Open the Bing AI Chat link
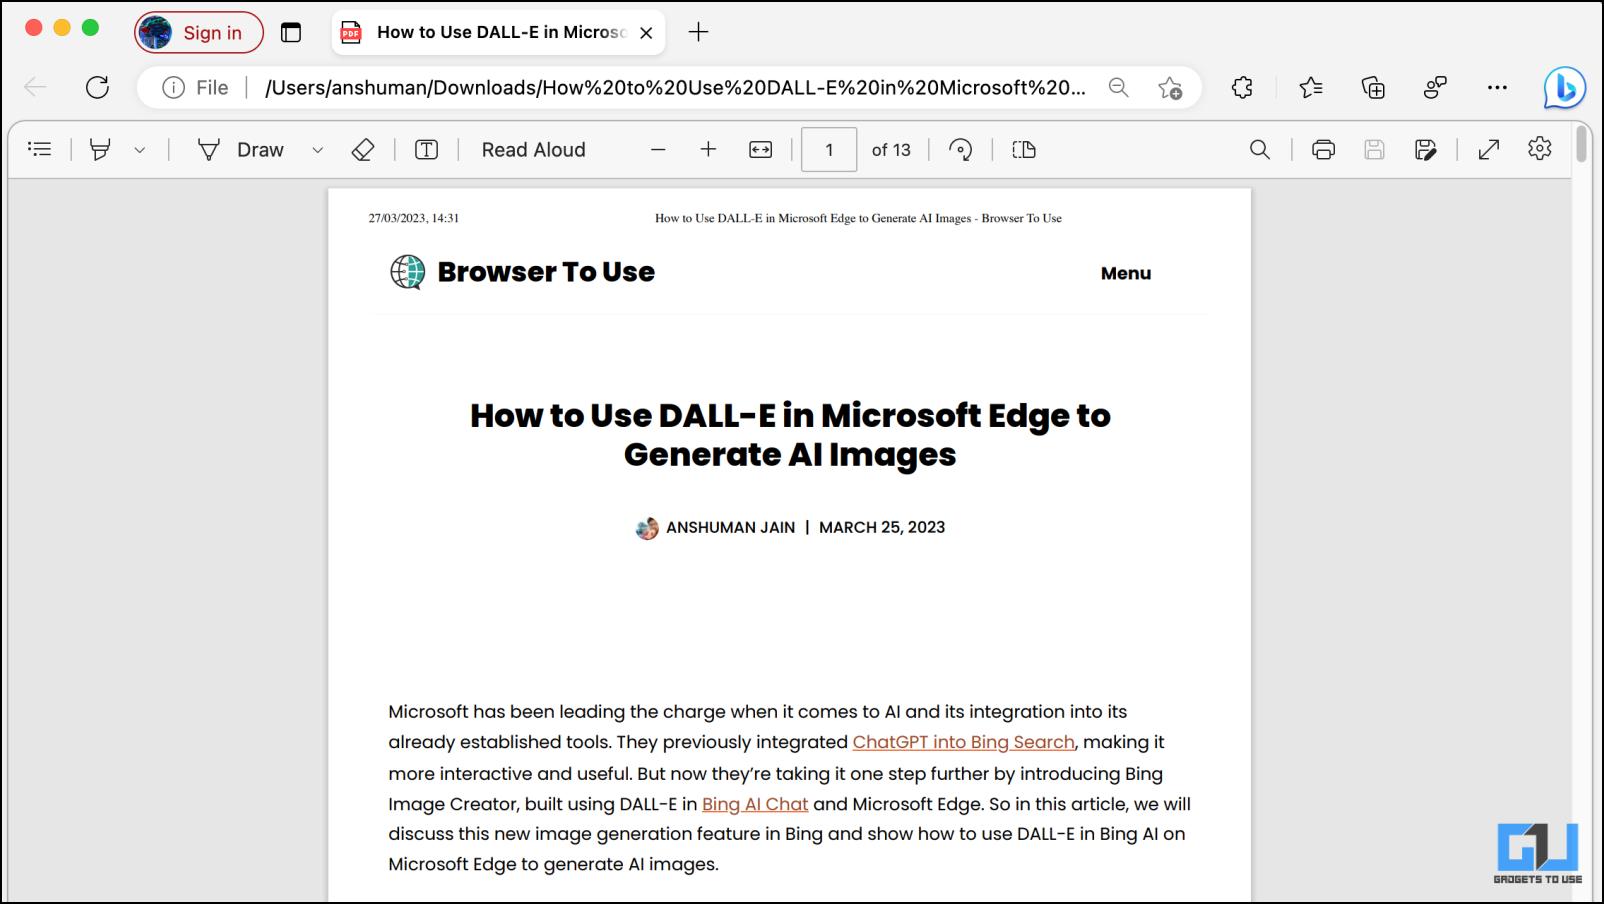 pos(755,804)
